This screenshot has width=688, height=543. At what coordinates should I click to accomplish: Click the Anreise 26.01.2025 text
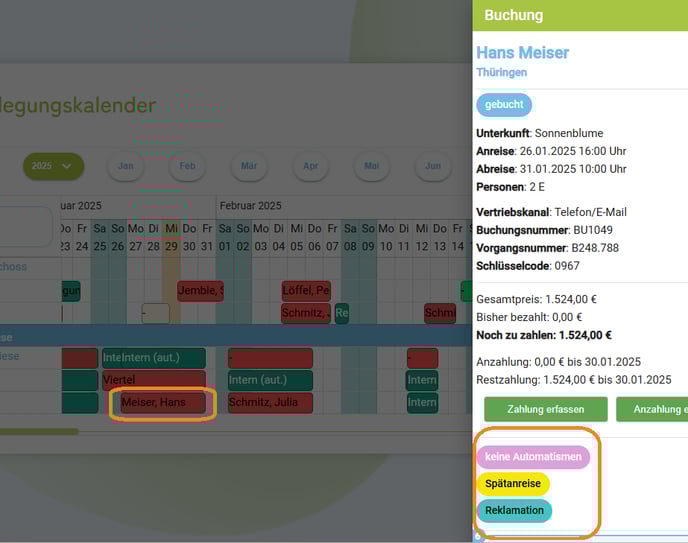(x=551, y=151)
